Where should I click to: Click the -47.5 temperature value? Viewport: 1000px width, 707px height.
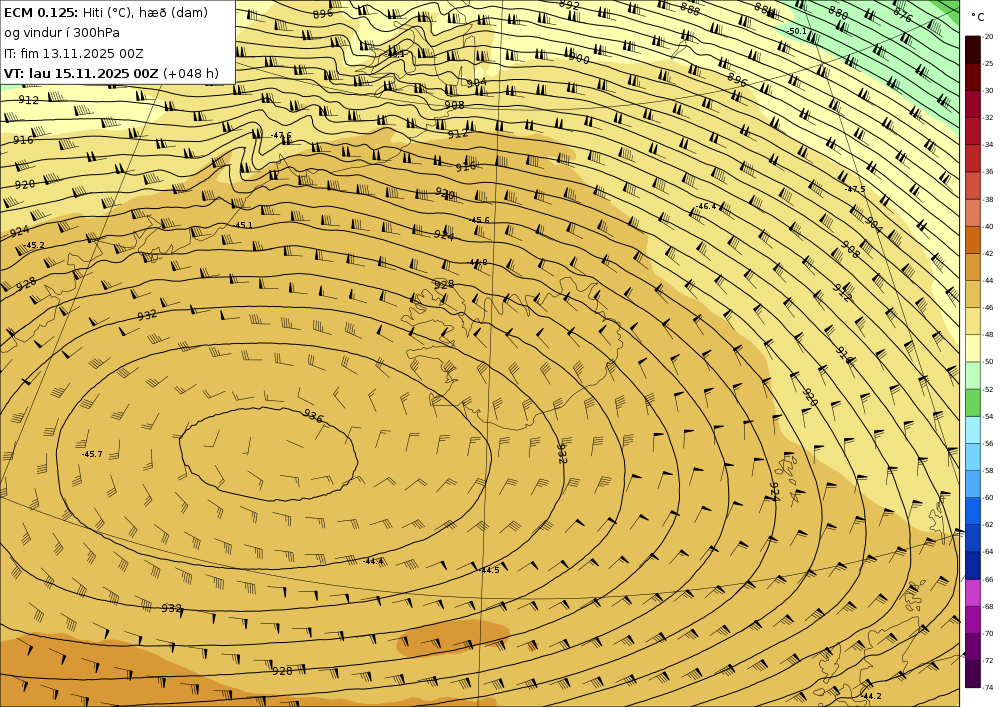pos(855,189)
